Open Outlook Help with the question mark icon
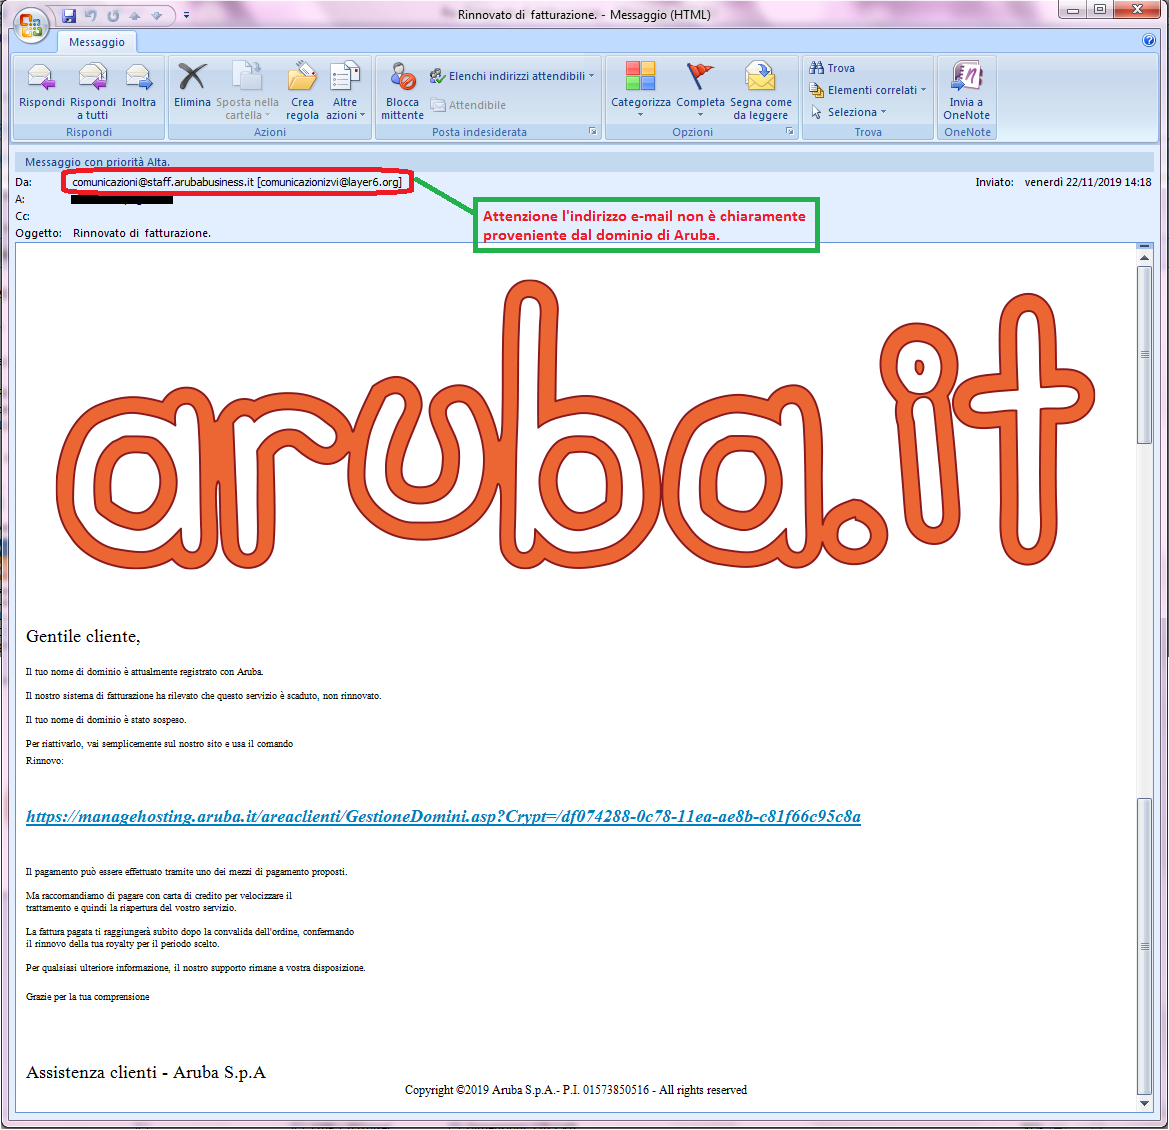 click(1149, 40)
